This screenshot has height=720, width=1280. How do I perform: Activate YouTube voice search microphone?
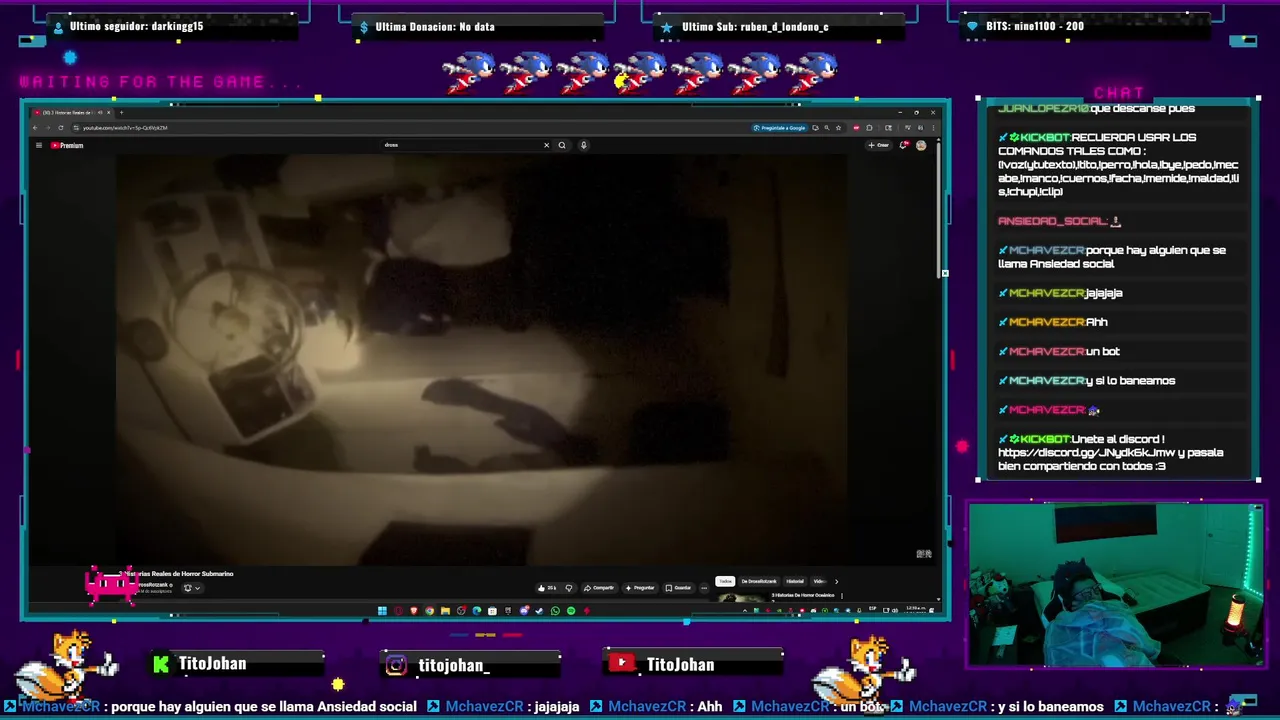pyautogui.click(x=583, y=145)
